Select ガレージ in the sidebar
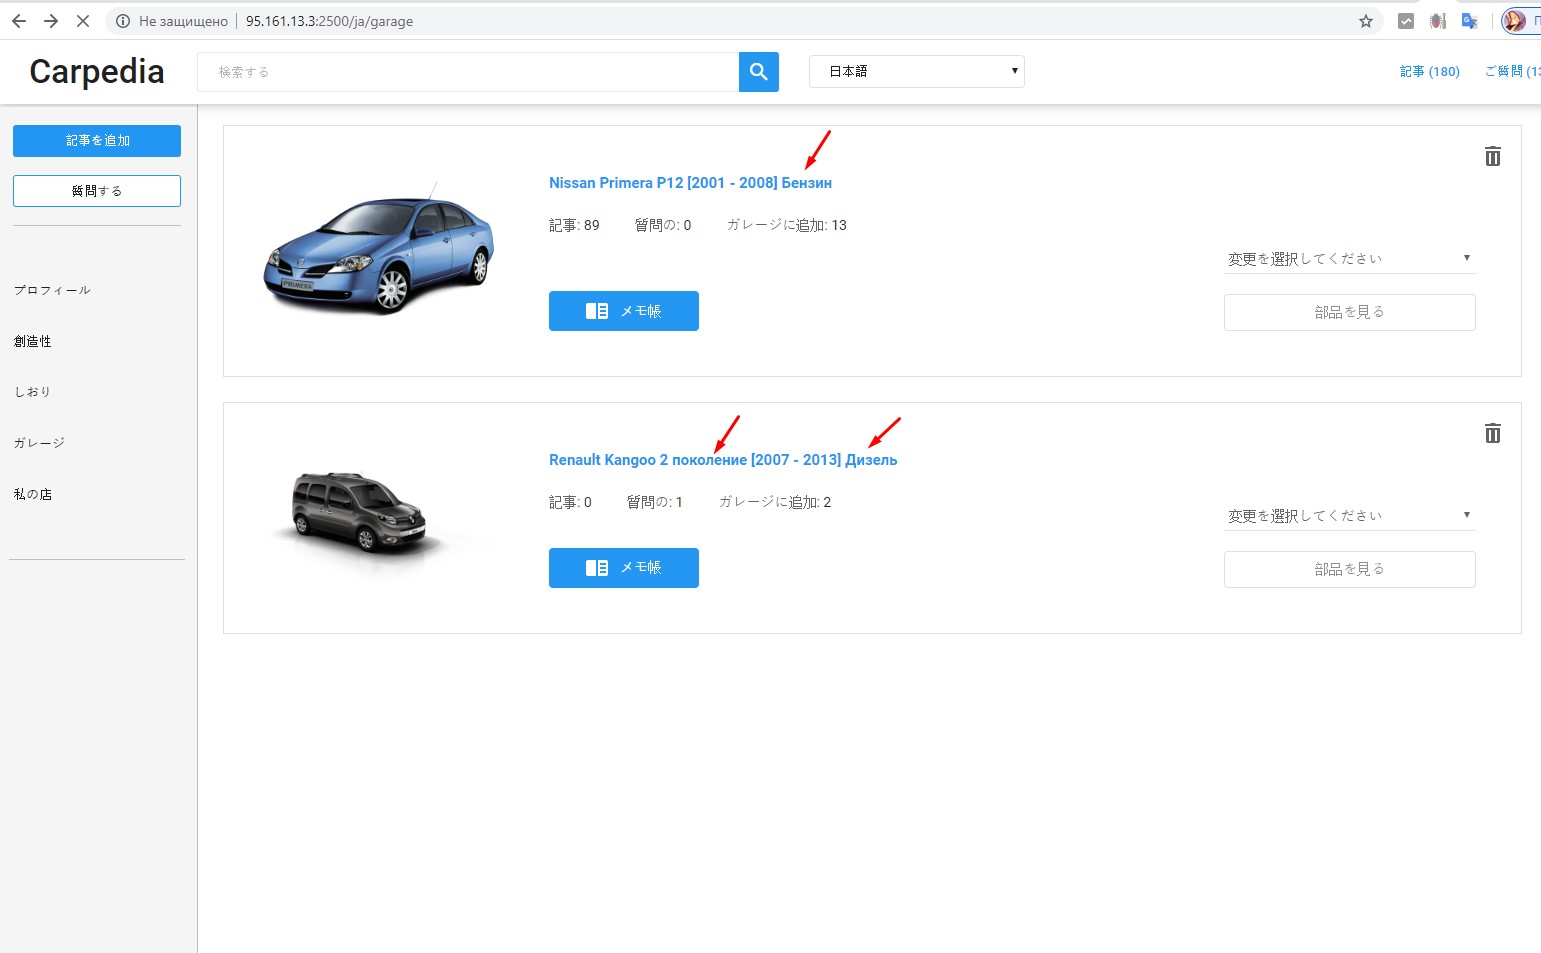This screenshot has width=1541, height=953. click(x=38, y=441)
